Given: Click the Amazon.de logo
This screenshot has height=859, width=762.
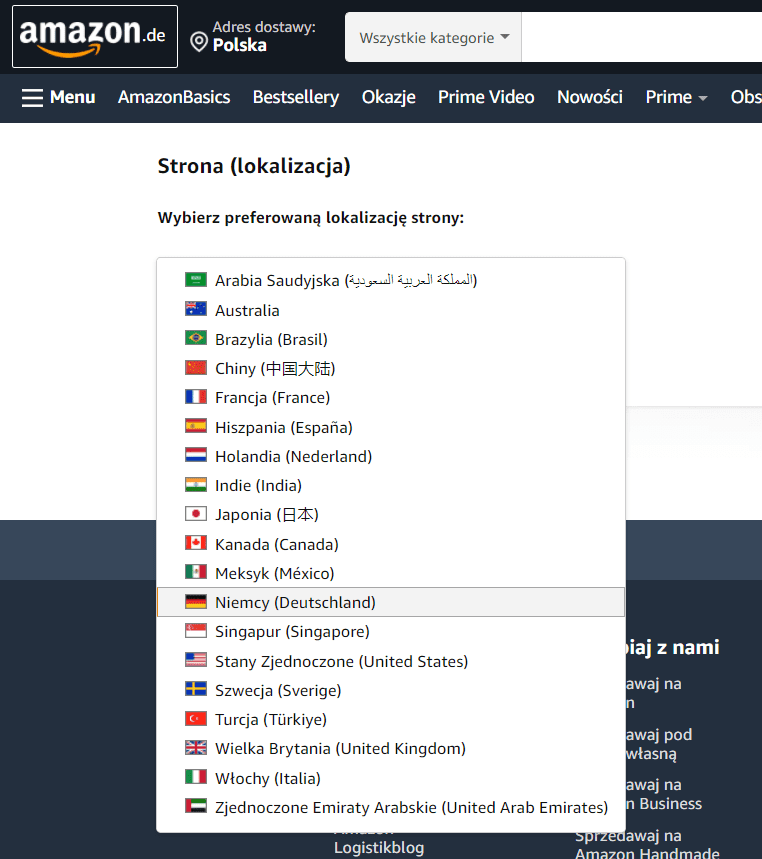Looking at the screenshot, I should [x=95, y=37].
